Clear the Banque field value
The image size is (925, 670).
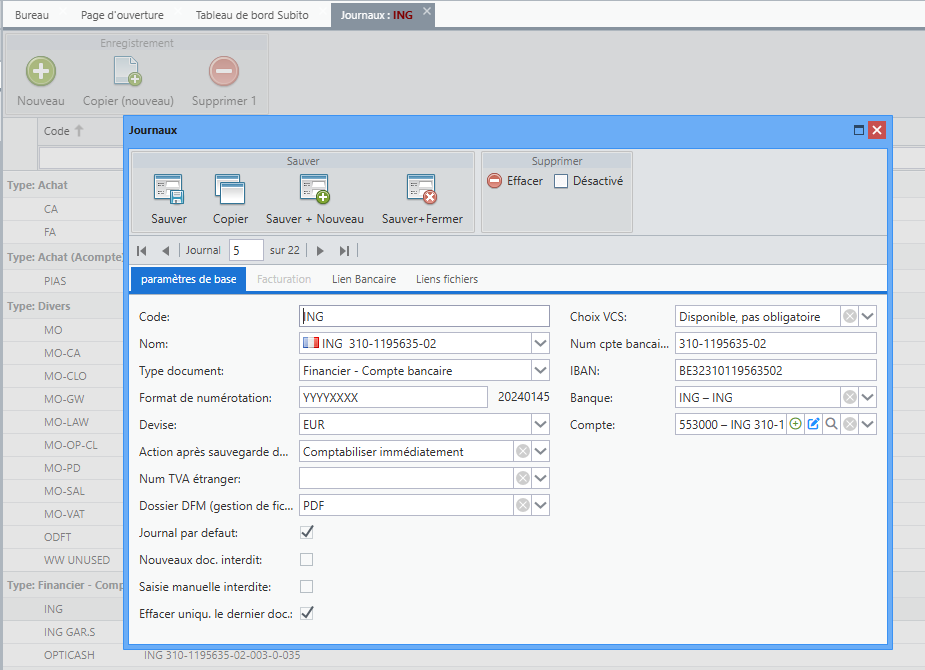[x=849, y=398]
